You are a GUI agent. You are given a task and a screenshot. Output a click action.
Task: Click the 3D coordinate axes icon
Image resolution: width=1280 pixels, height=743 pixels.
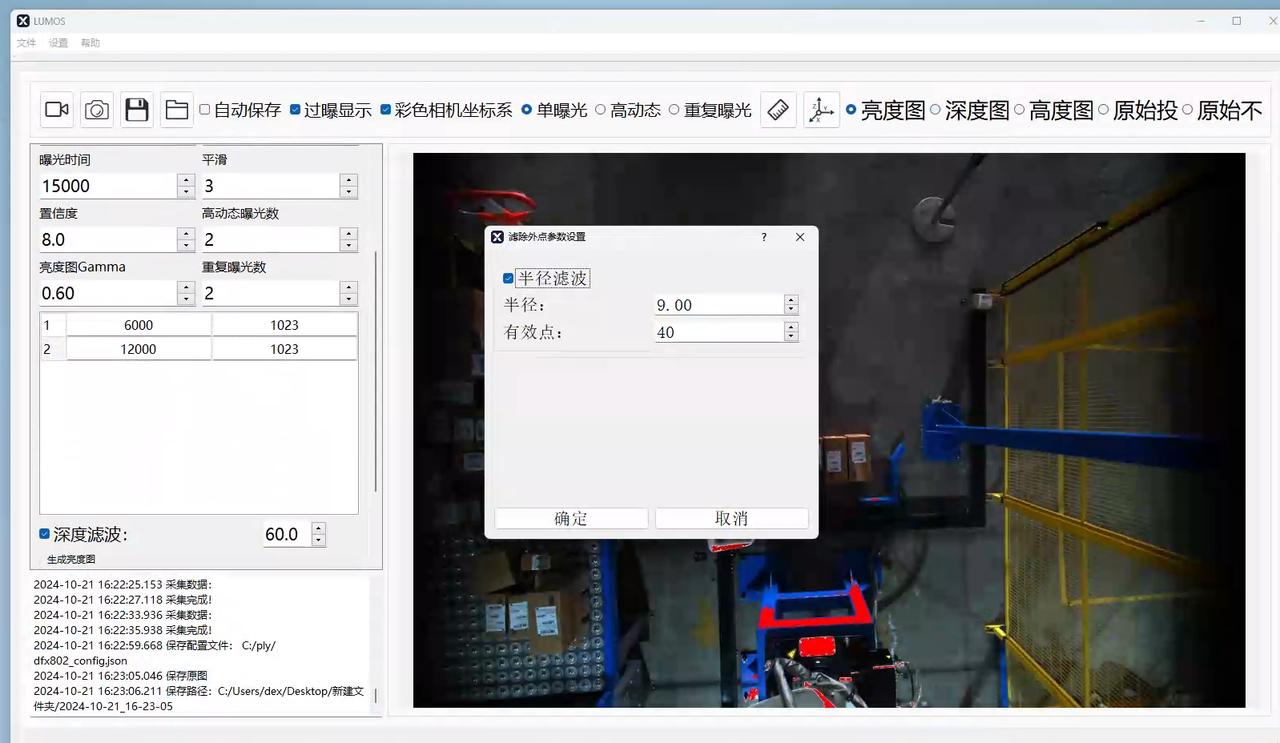(821, 110)
